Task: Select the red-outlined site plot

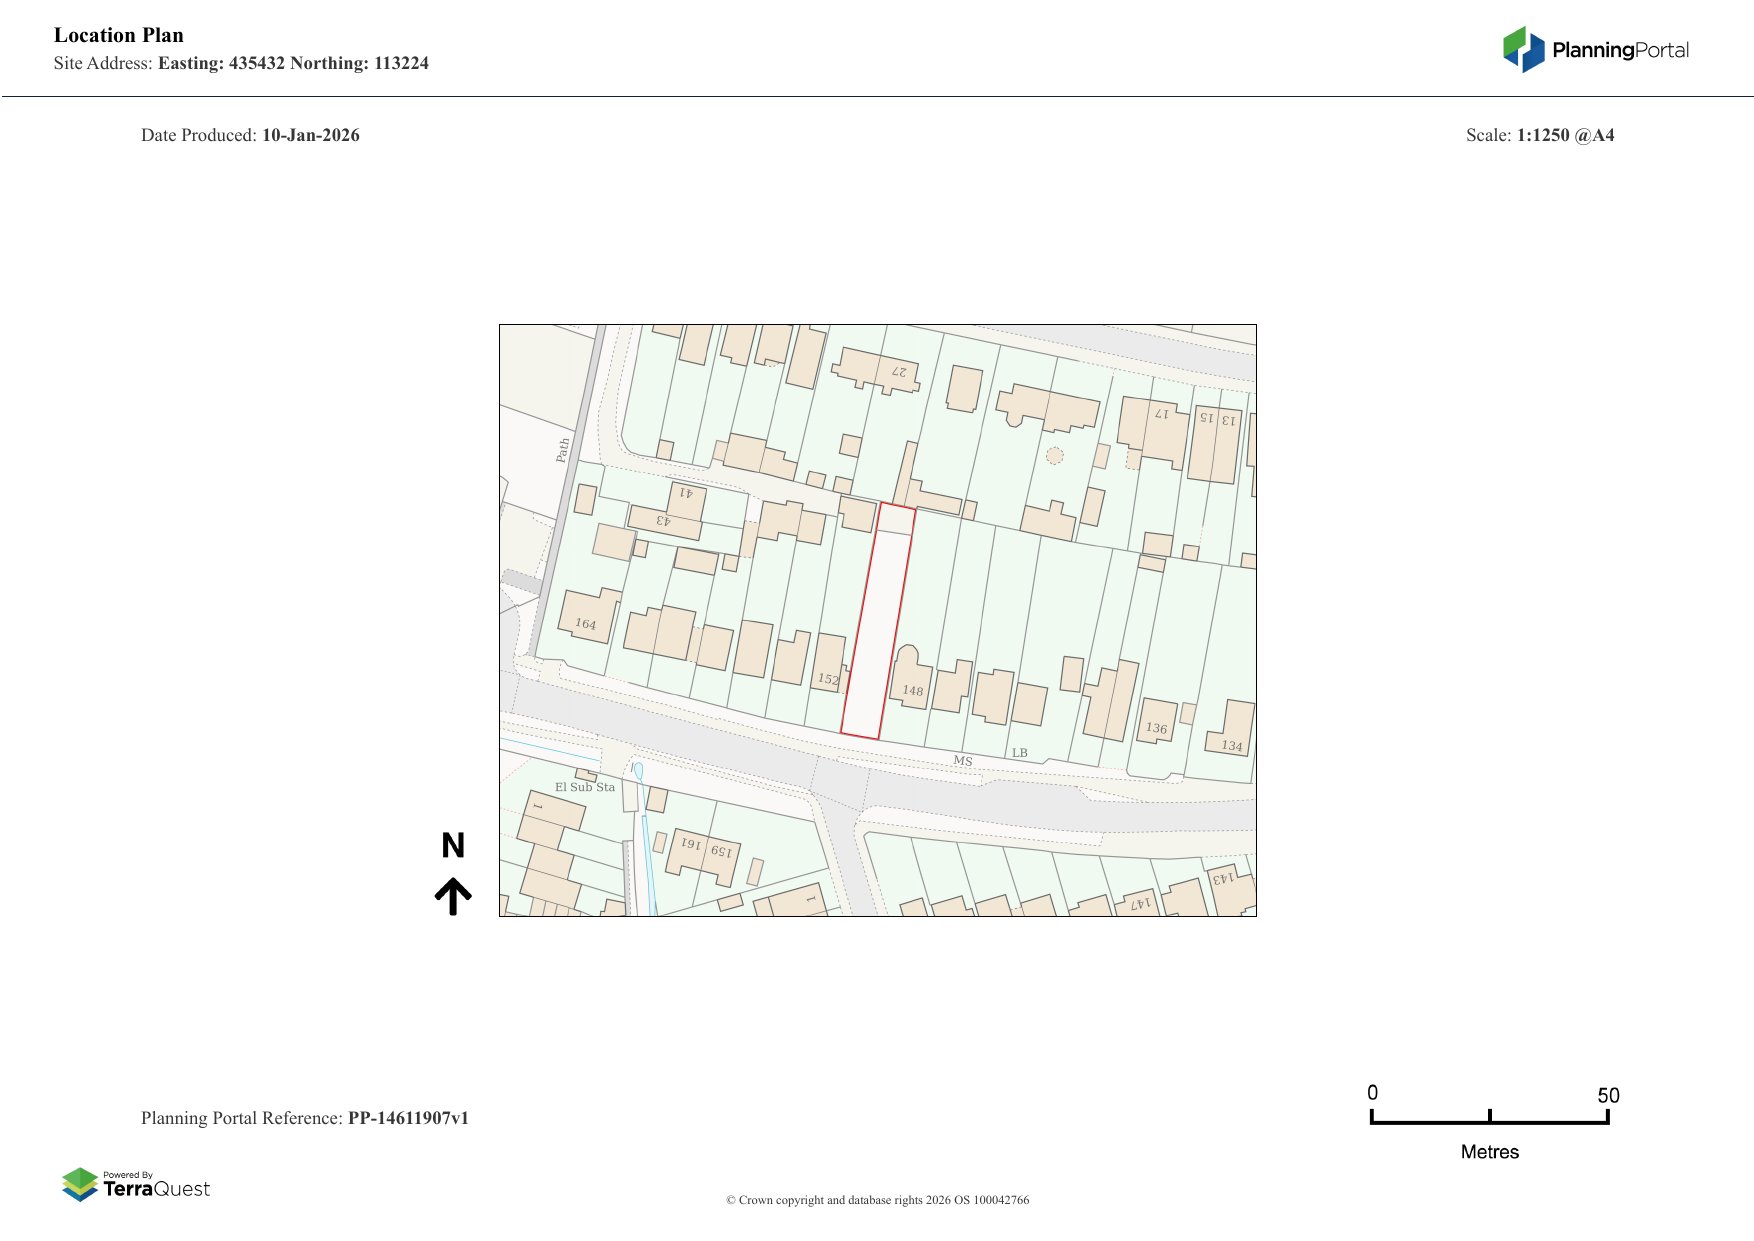Action: [x=877, y=630]
